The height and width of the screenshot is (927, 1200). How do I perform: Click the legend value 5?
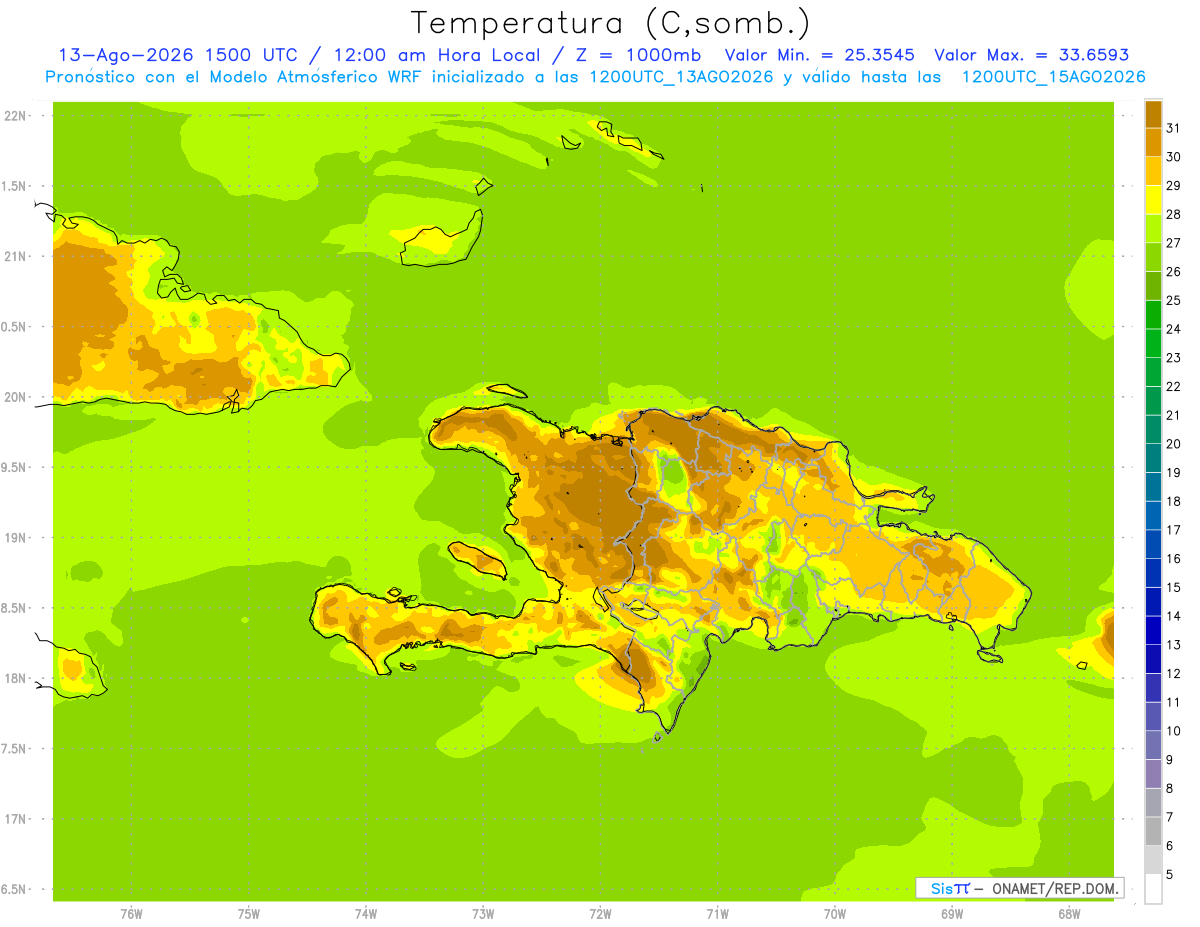[x=1170, y=874]
